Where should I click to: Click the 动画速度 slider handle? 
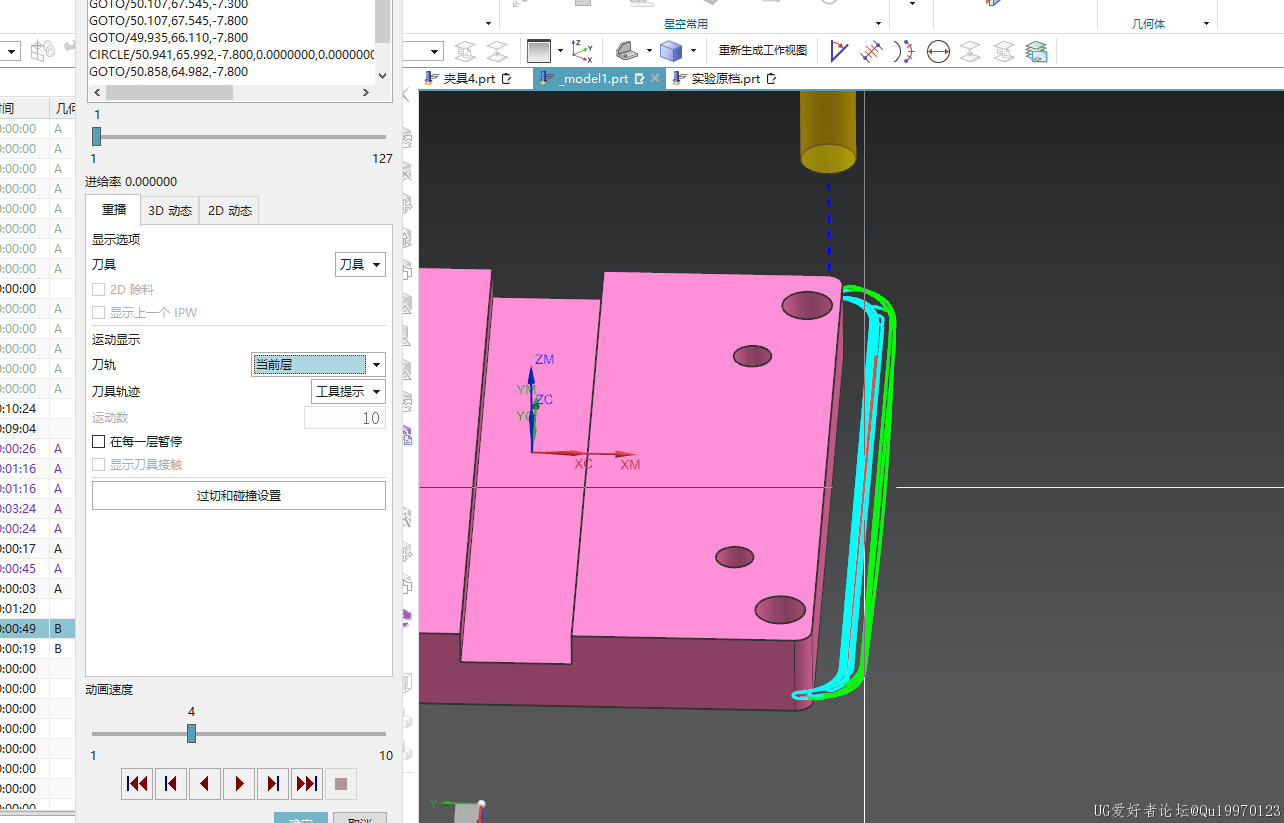(x=191, y=733)
